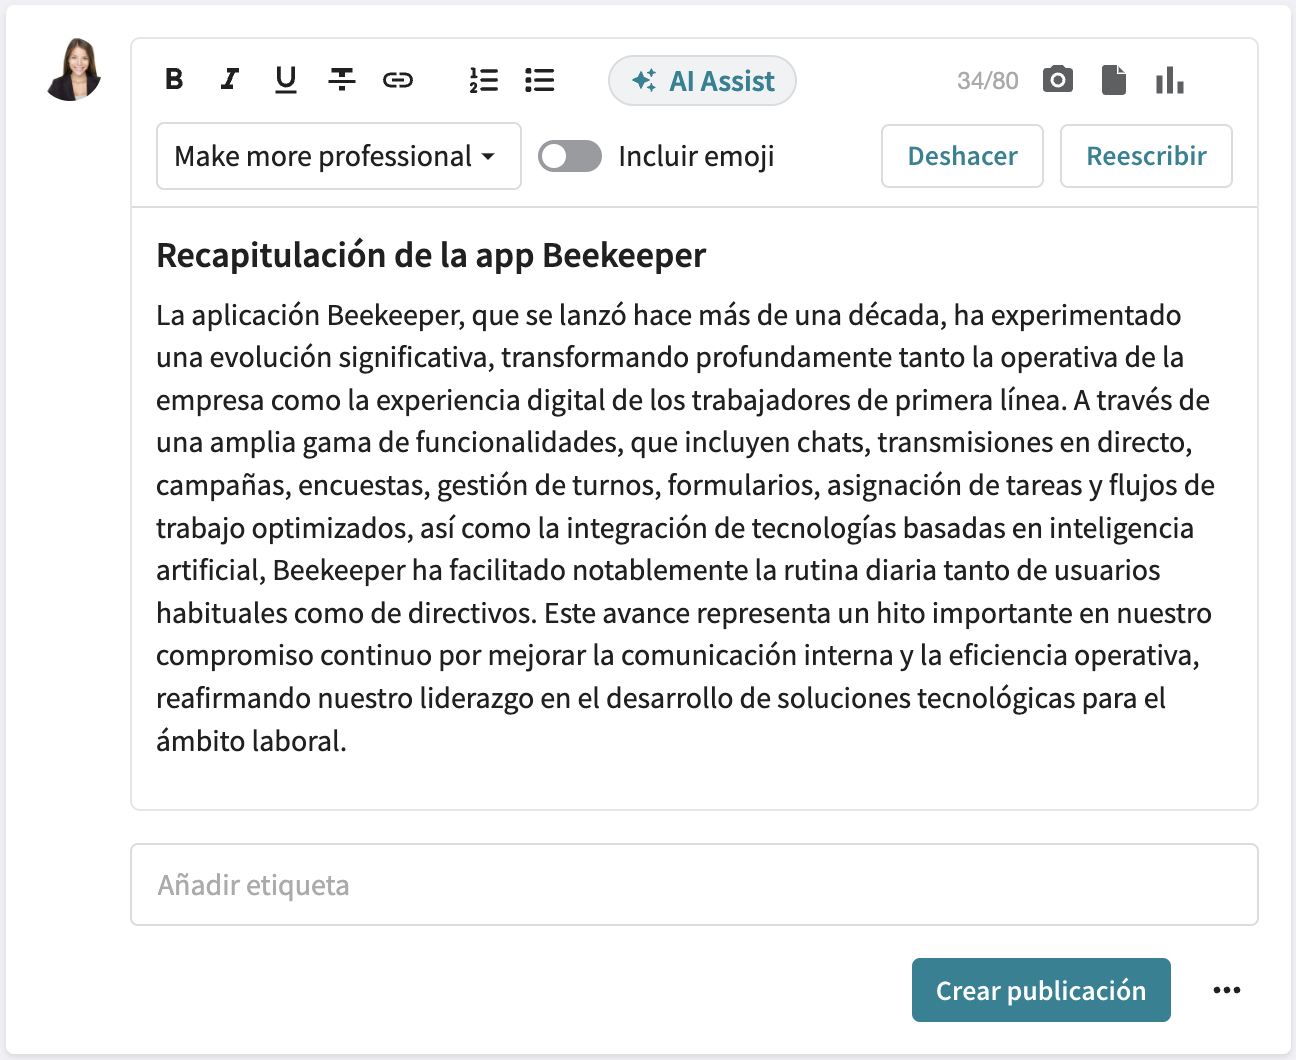Insert a hyperlink

399,80
